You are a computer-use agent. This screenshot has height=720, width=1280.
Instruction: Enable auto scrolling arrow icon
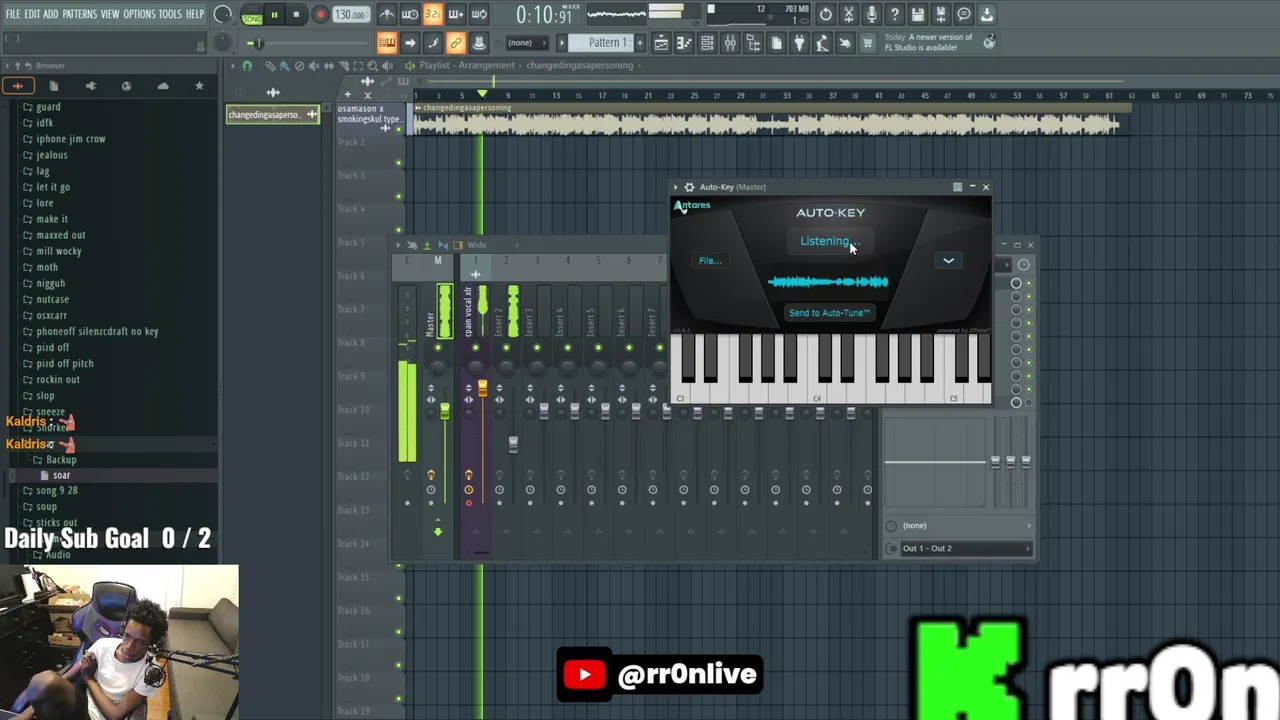coord(410,43)
